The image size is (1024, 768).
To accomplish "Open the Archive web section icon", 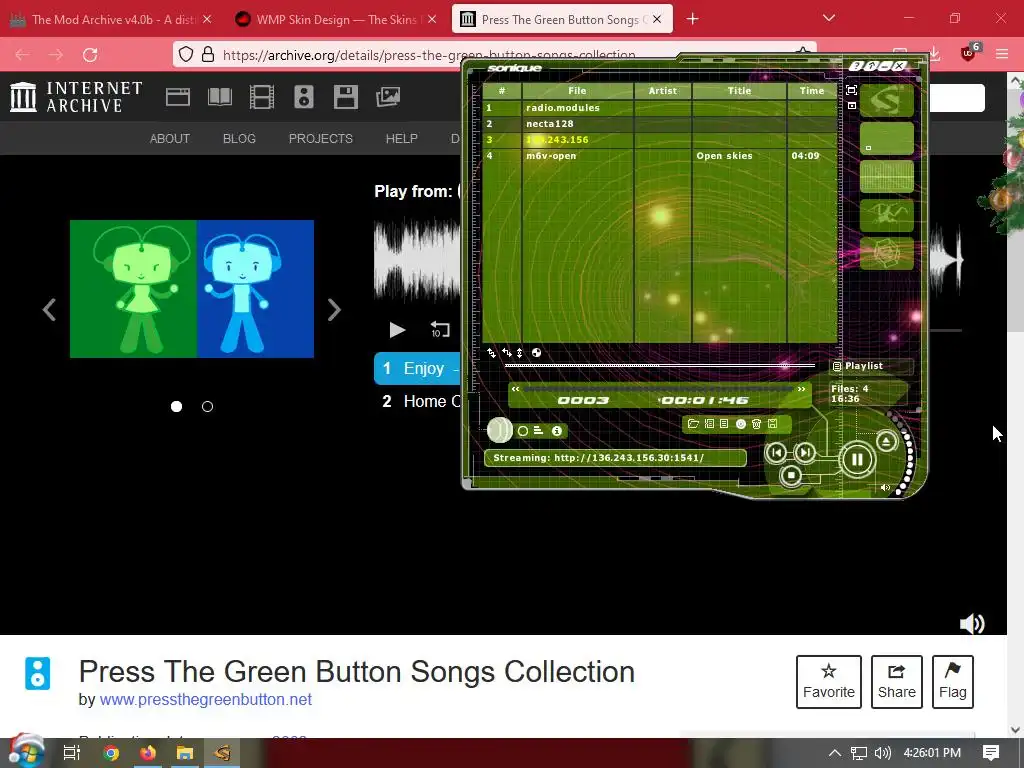I will coord(178,97).
